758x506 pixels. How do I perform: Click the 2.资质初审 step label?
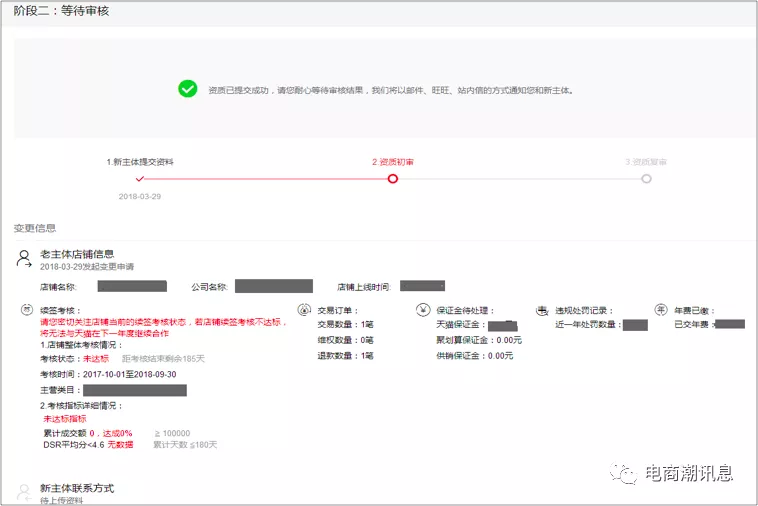[x=393, y=161]
